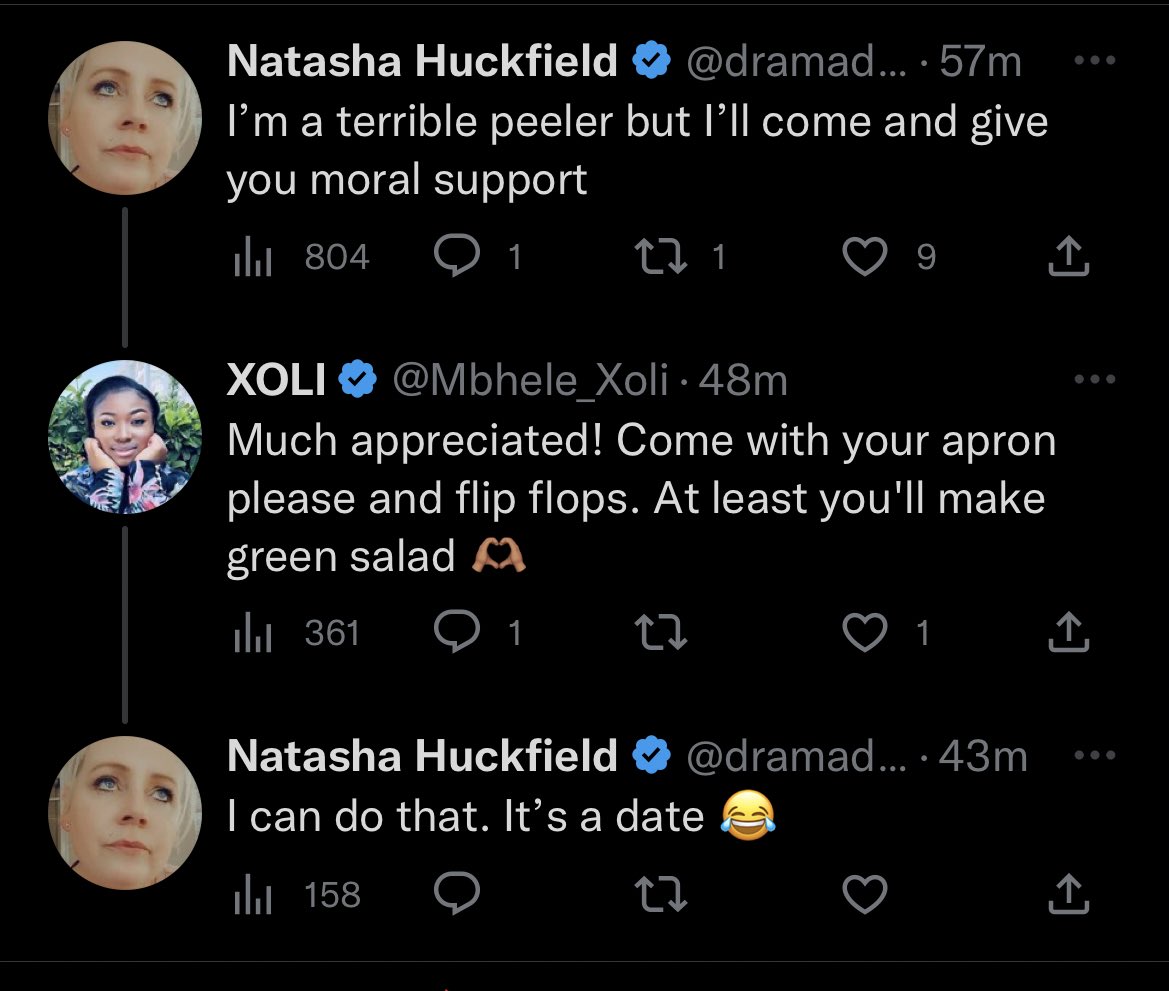Open more options for Natasha's 57m tweet
The width and height of the screenshot is (1169, 991).
tap(1094, 60)
